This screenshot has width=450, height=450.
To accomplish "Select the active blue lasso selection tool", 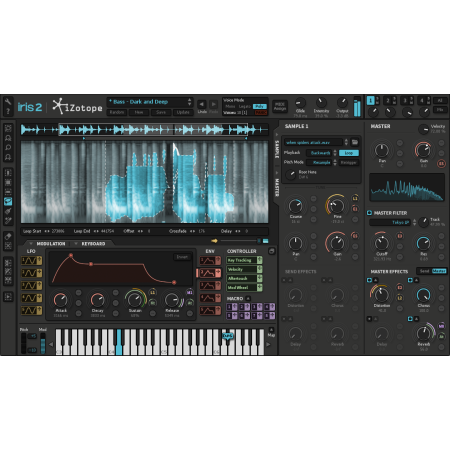I will [x=8, y=201].
